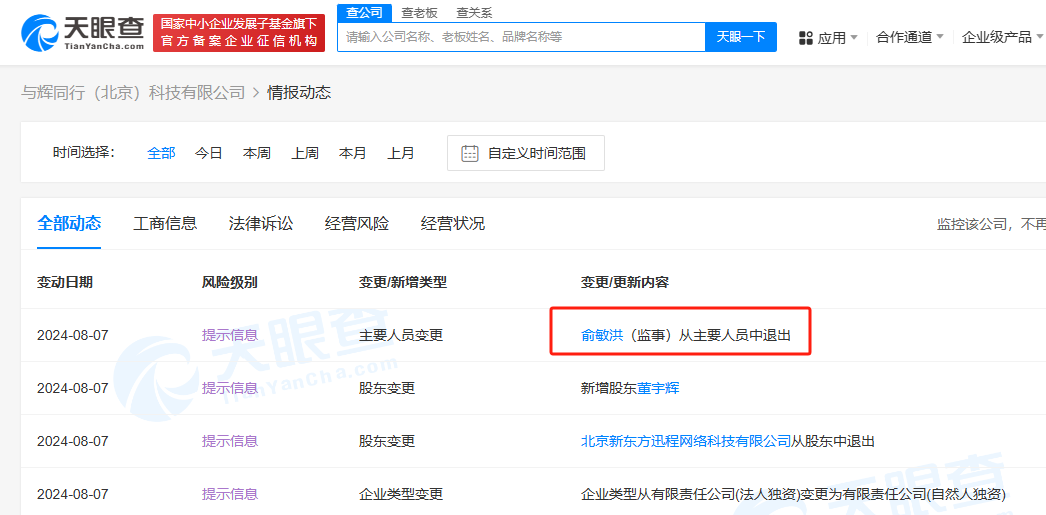Filter time by 今日
Image resolution: width=1046 pixels, height=515 pixels.
coord(208,153)
